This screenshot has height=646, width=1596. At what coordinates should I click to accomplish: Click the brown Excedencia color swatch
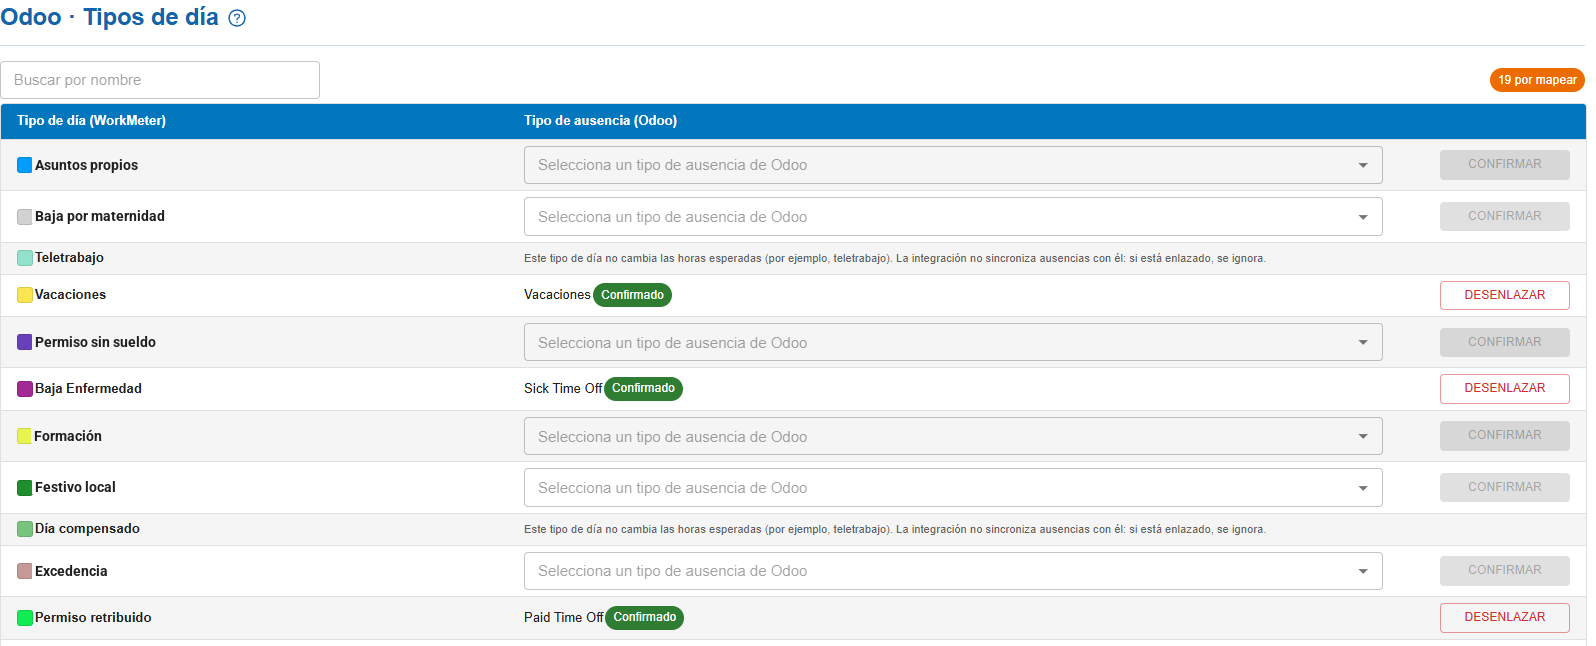coord(25,571)
